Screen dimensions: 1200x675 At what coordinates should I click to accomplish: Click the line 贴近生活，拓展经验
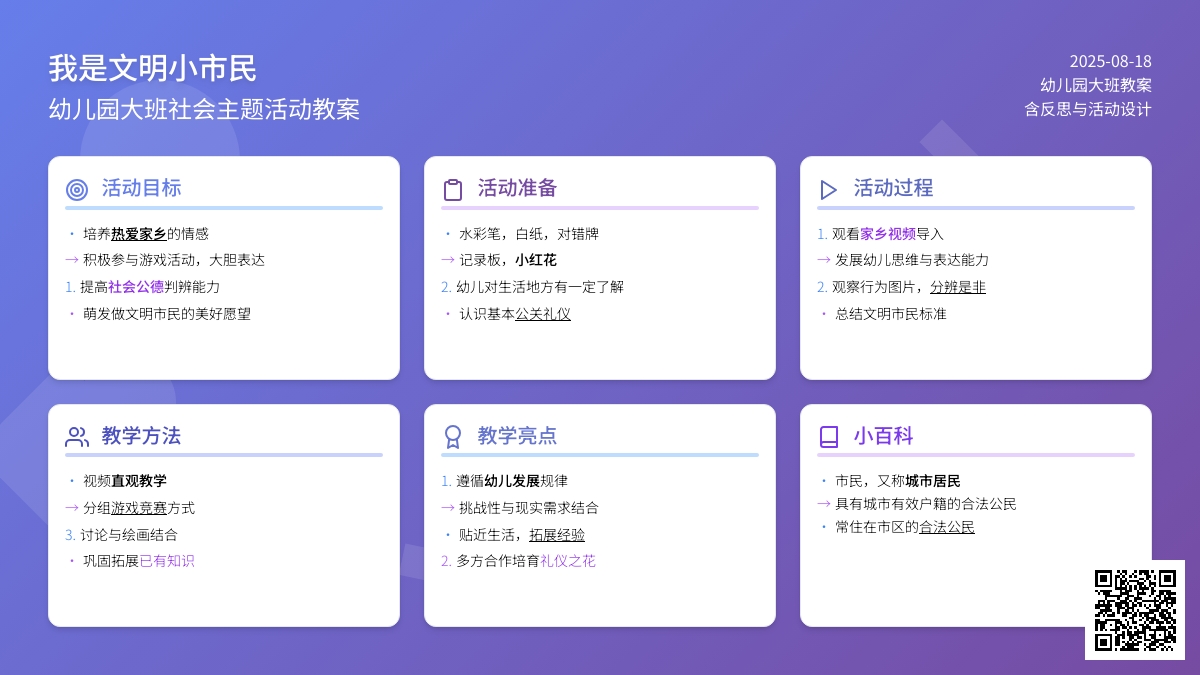click(522, 535)
